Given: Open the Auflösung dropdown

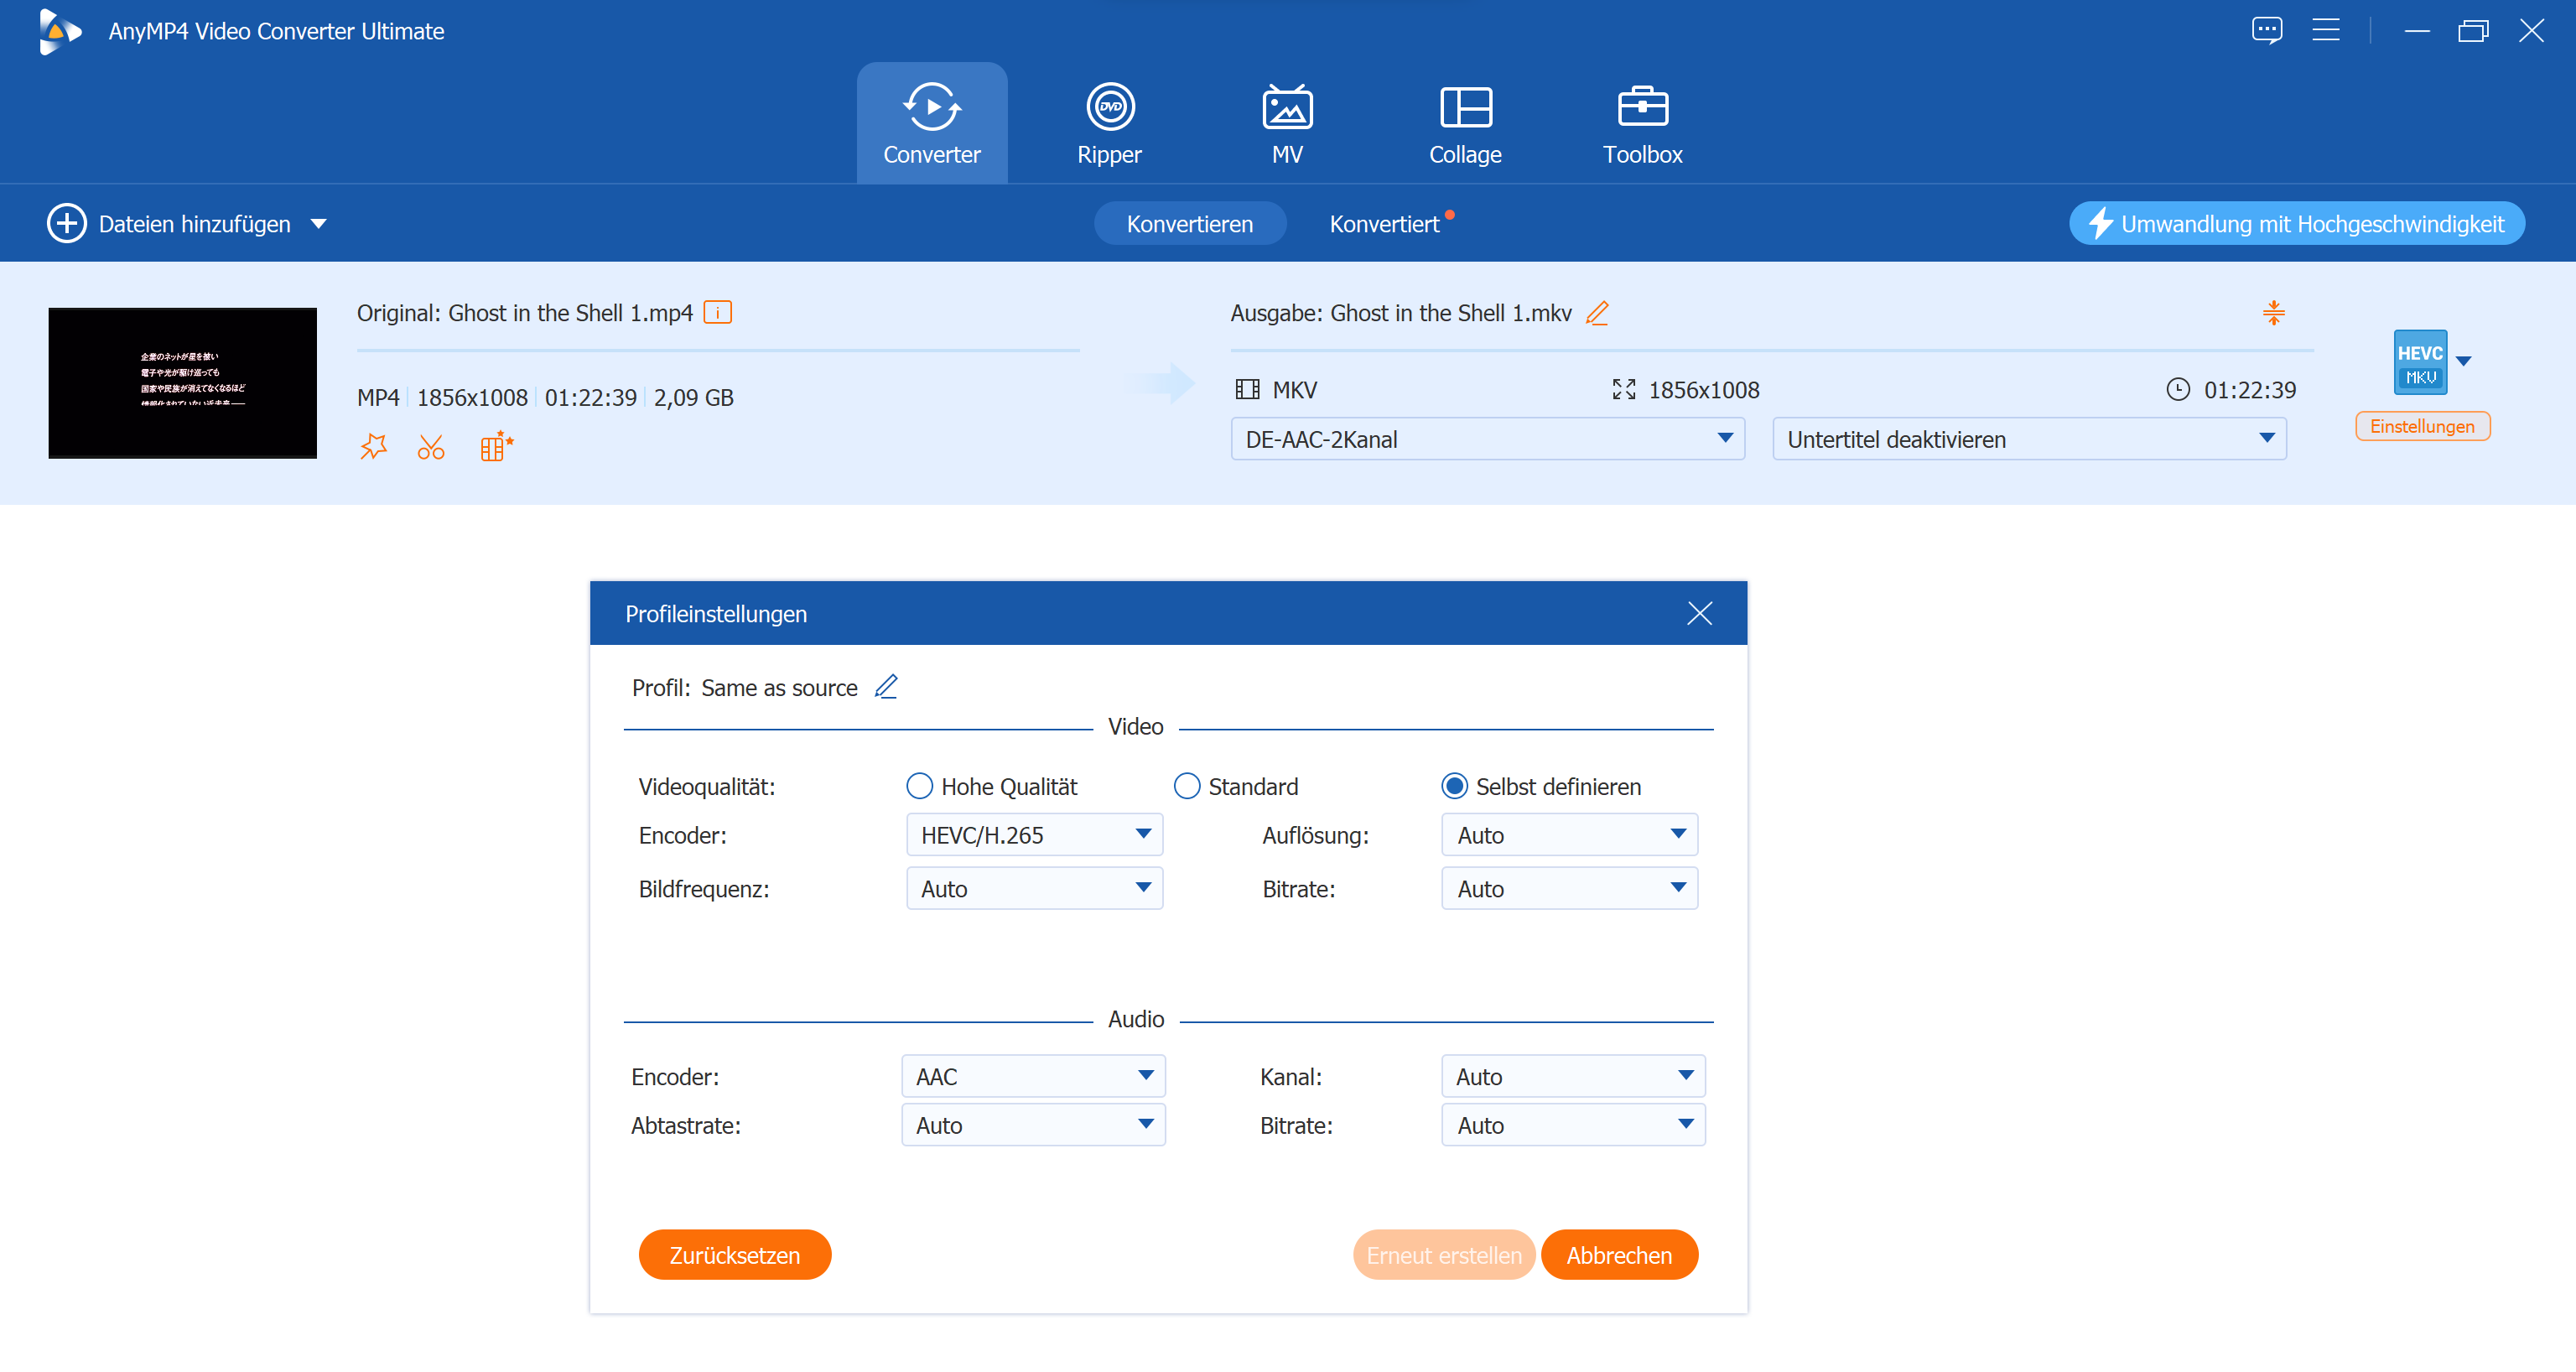Looking at the screenshot, I should (1569, 834).
